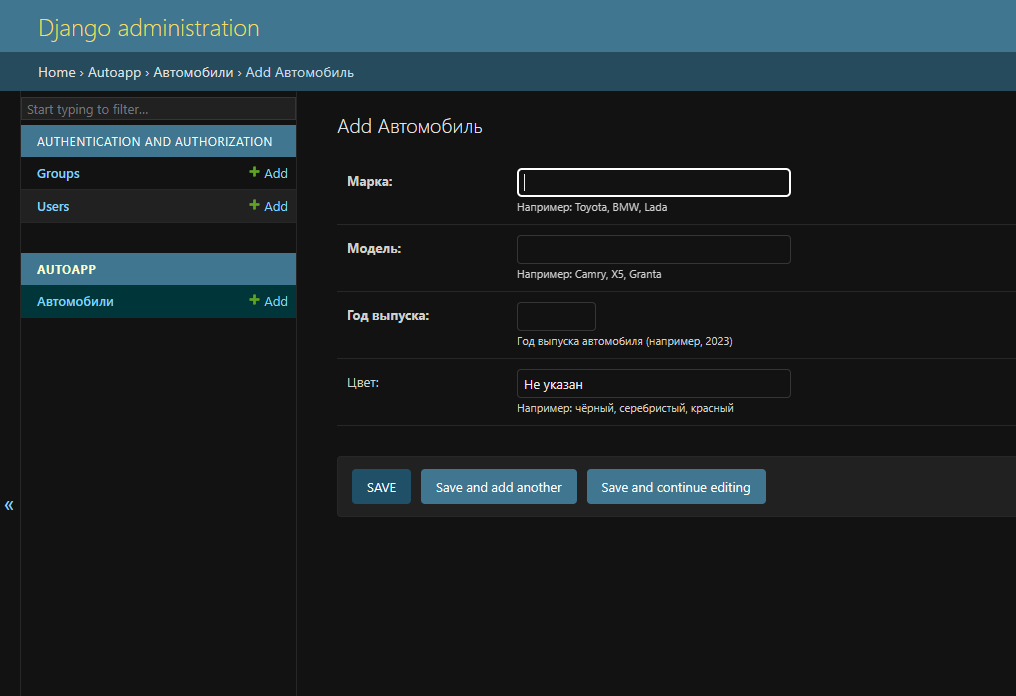Click into the Модель text field
1016x696 pixels.
point(653,250)
